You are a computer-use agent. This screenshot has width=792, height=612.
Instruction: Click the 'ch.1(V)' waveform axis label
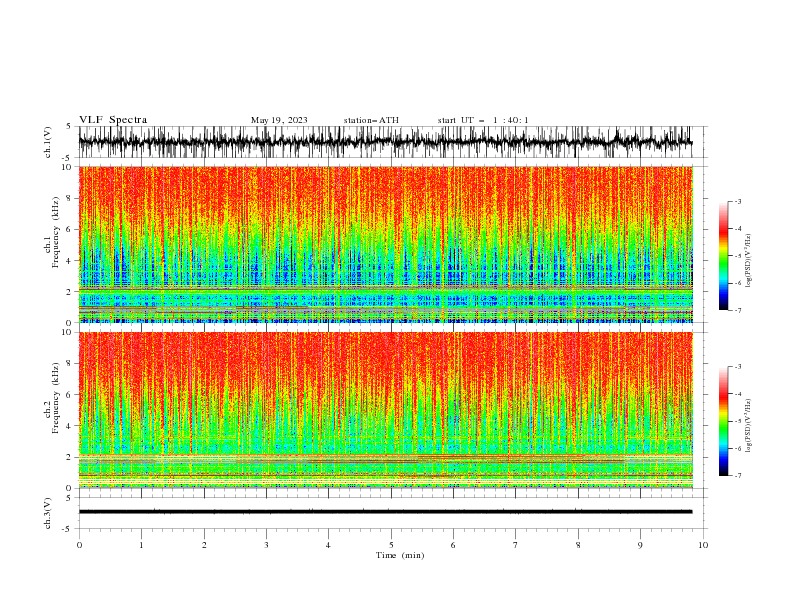47,142
